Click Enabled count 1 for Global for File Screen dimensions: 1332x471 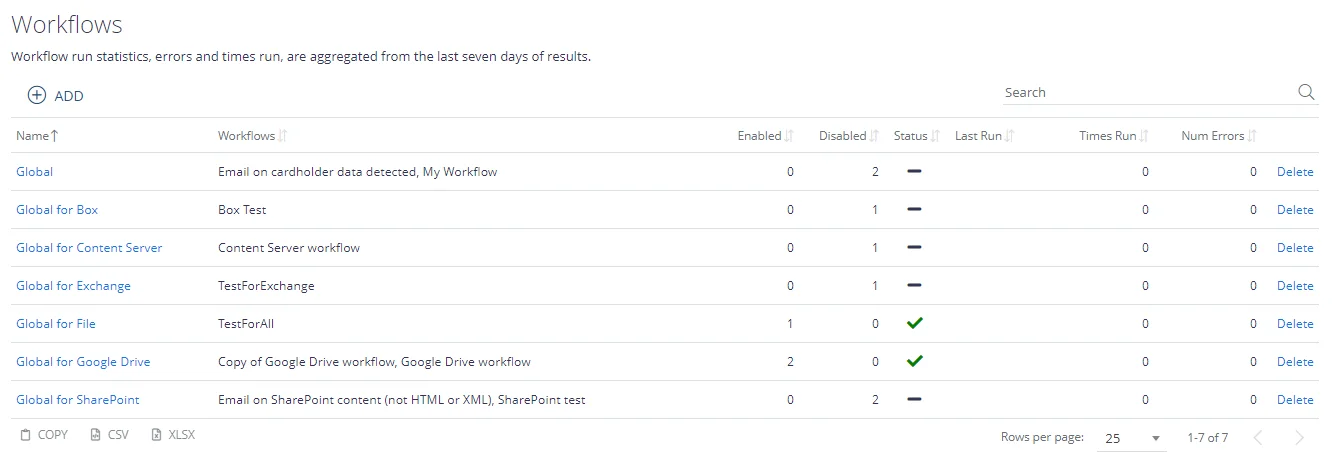tap(790, 324)
